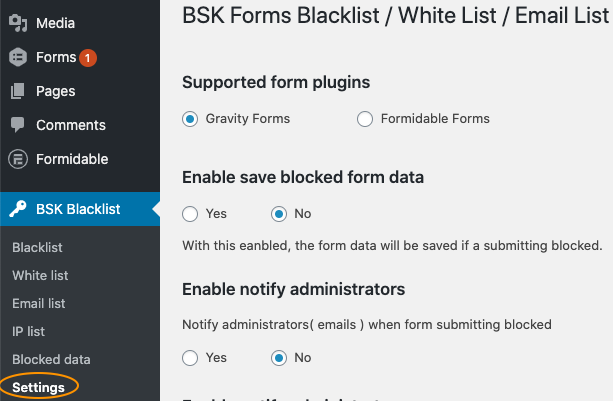Click the Pages icon in sidebar
This screenshot has width=613, height=401.
17,91
